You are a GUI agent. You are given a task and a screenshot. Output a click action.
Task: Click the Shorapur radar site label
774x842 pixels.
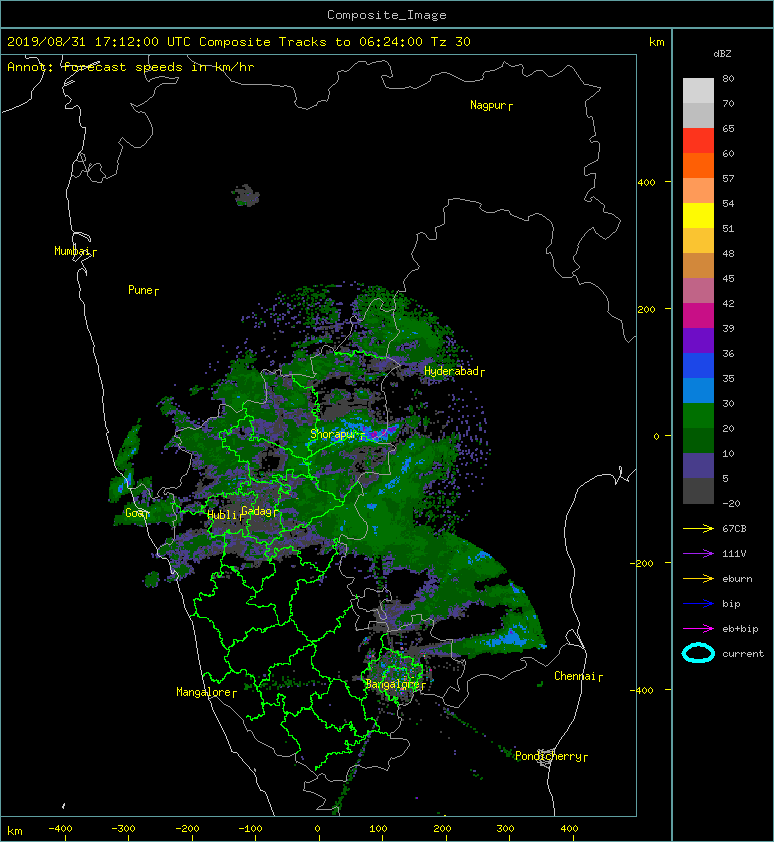click(333, 434)
